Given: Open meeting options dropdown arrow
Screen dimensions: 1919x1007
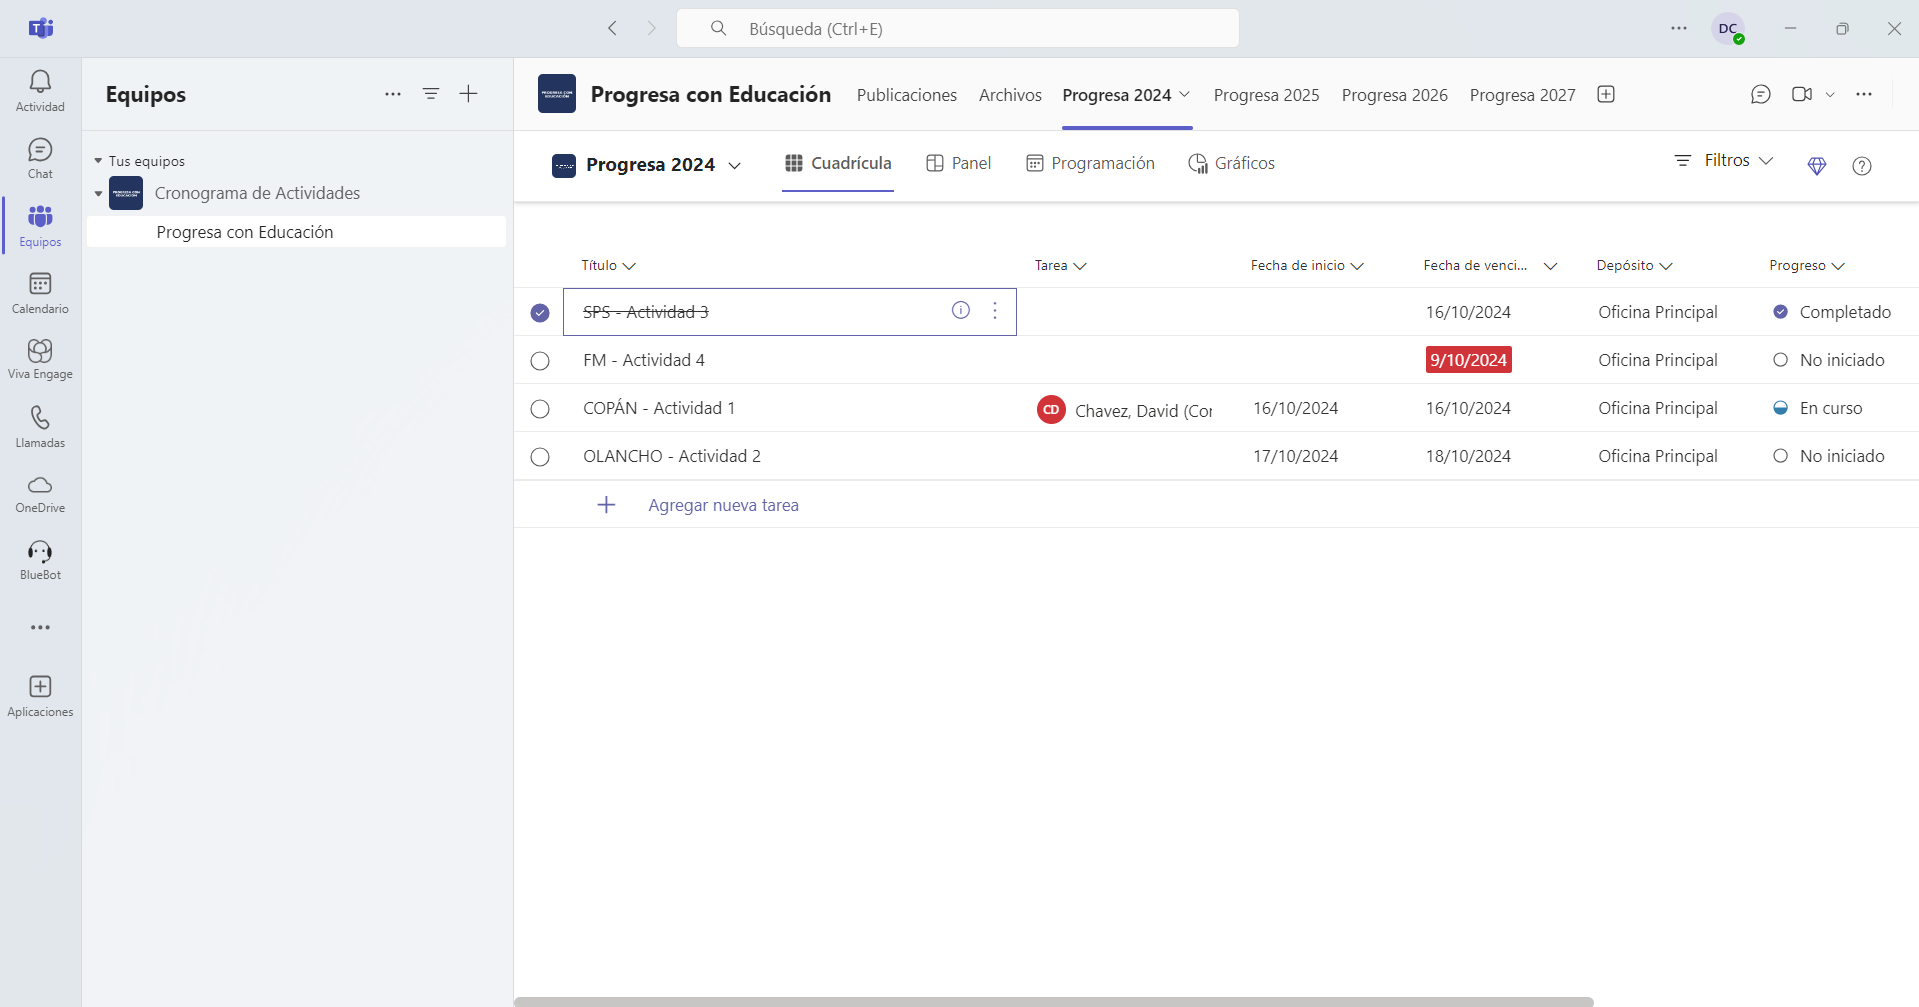Looking at the screenshot, I should [x=1830, y=94].
